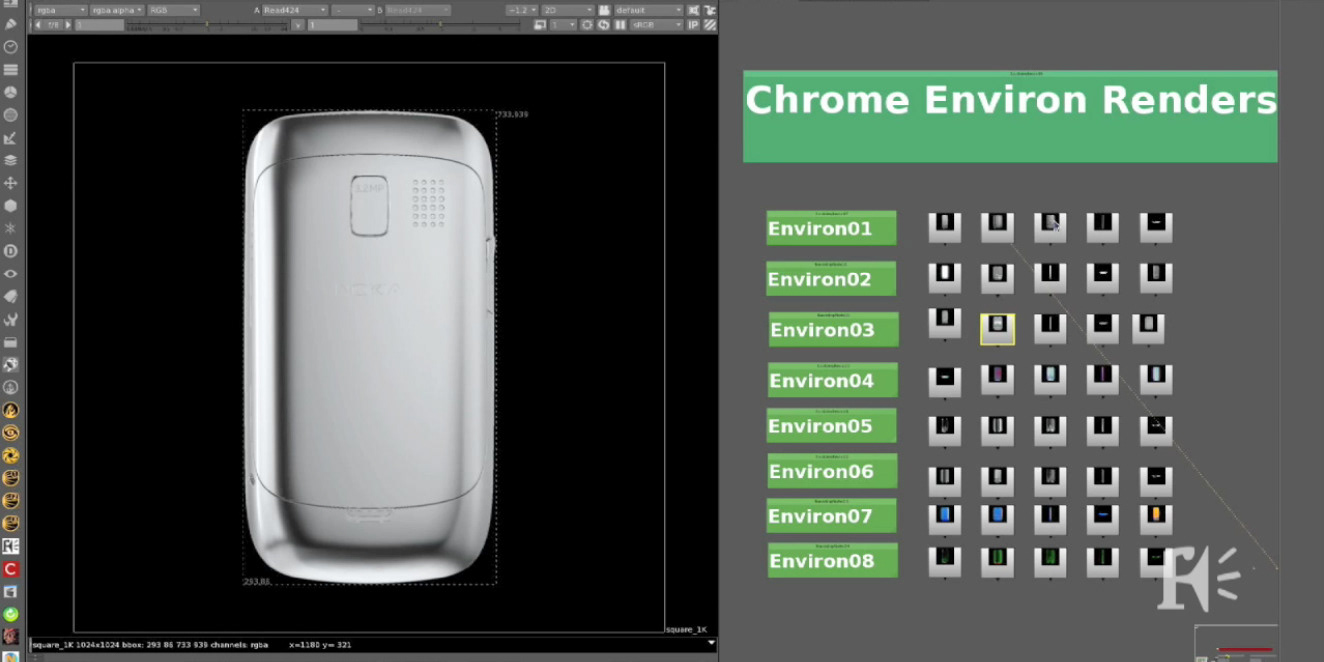Screen dimensions: 1324x662
Task: Open the Transform nodes menu (four-arrow icon)
Action: 11,183
